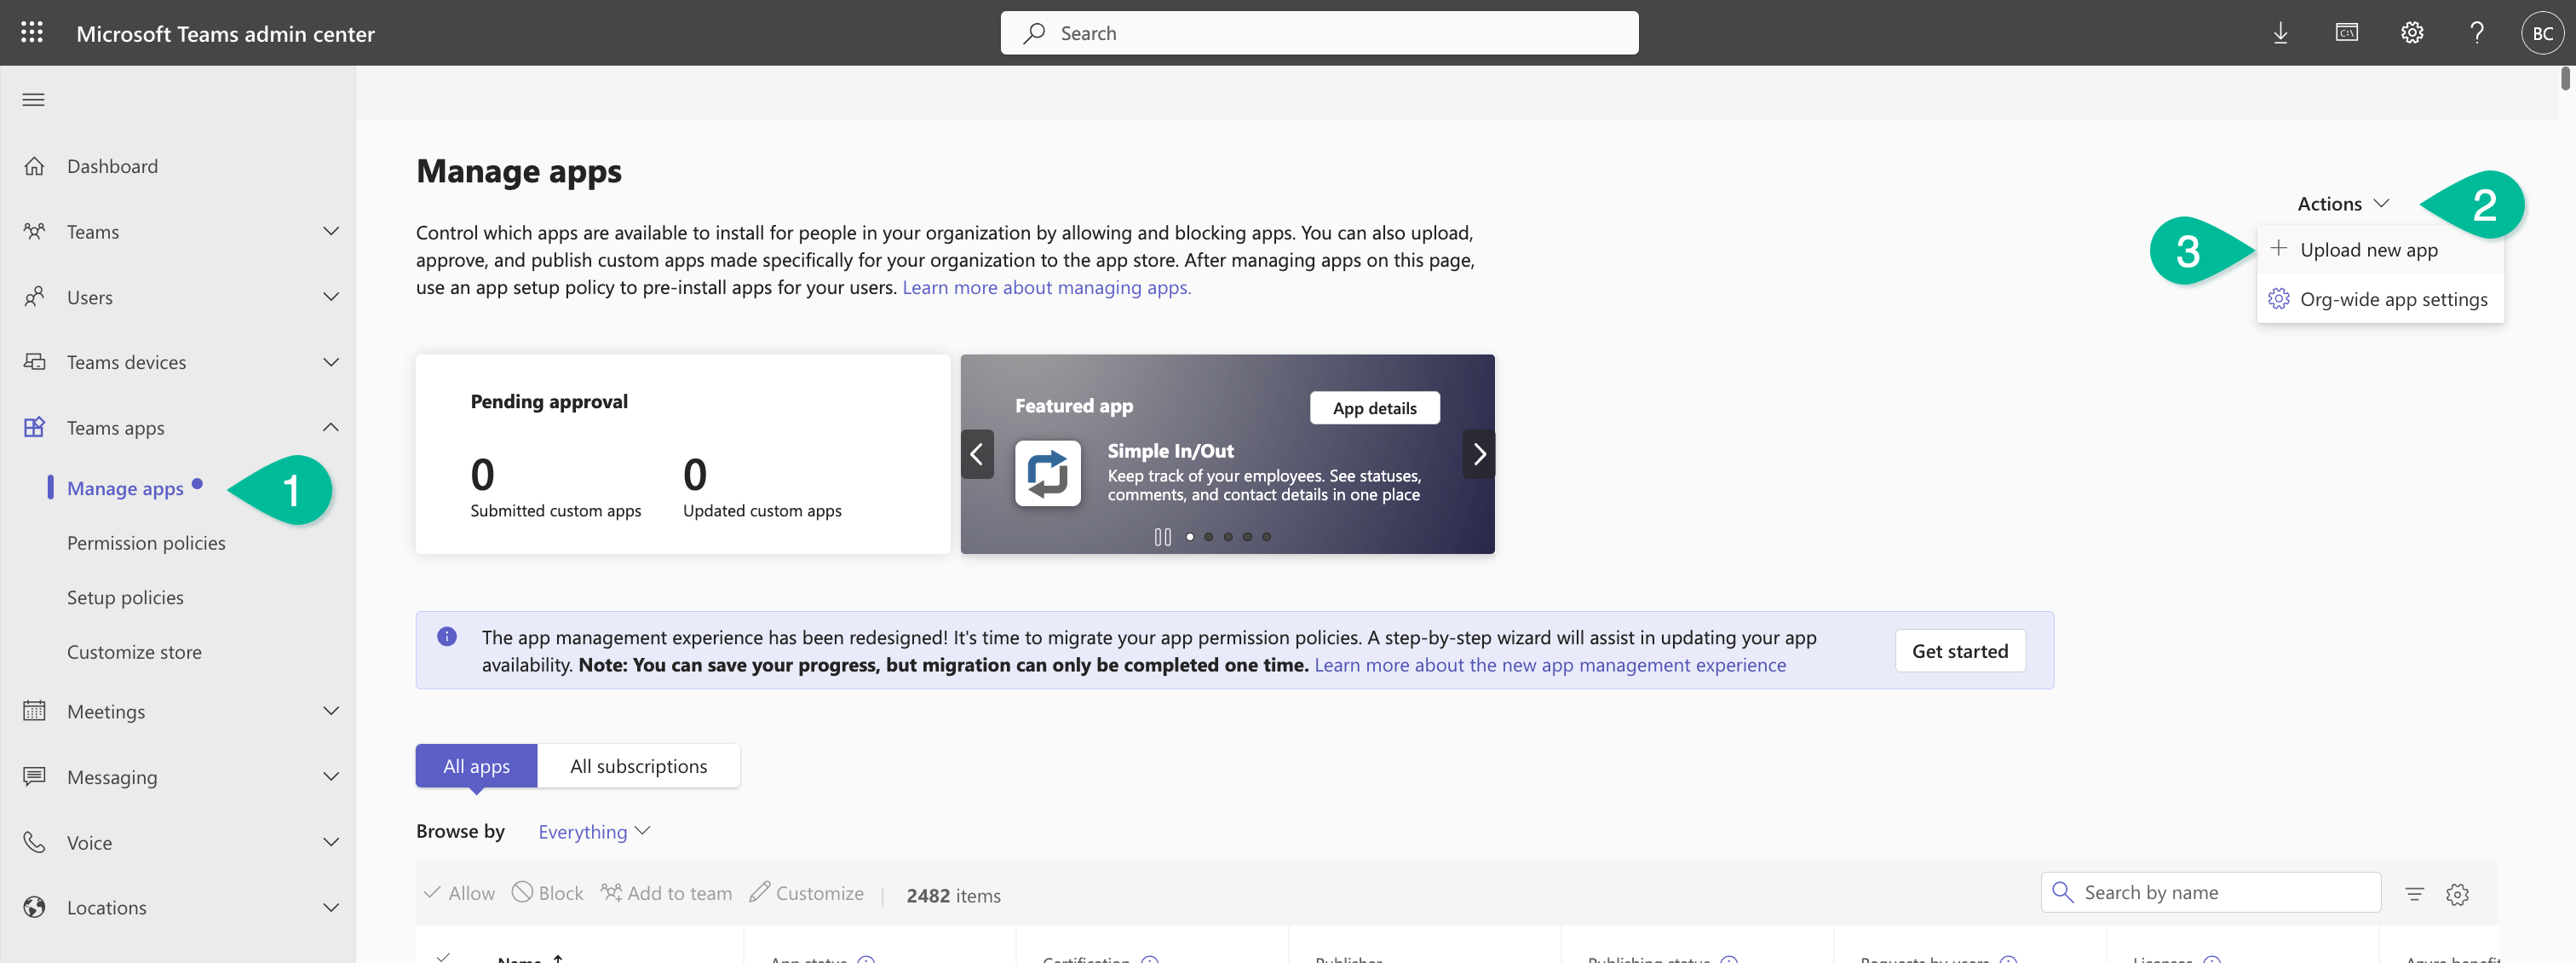
Task: Click the App details button
Action: (x=1374, y=408)
